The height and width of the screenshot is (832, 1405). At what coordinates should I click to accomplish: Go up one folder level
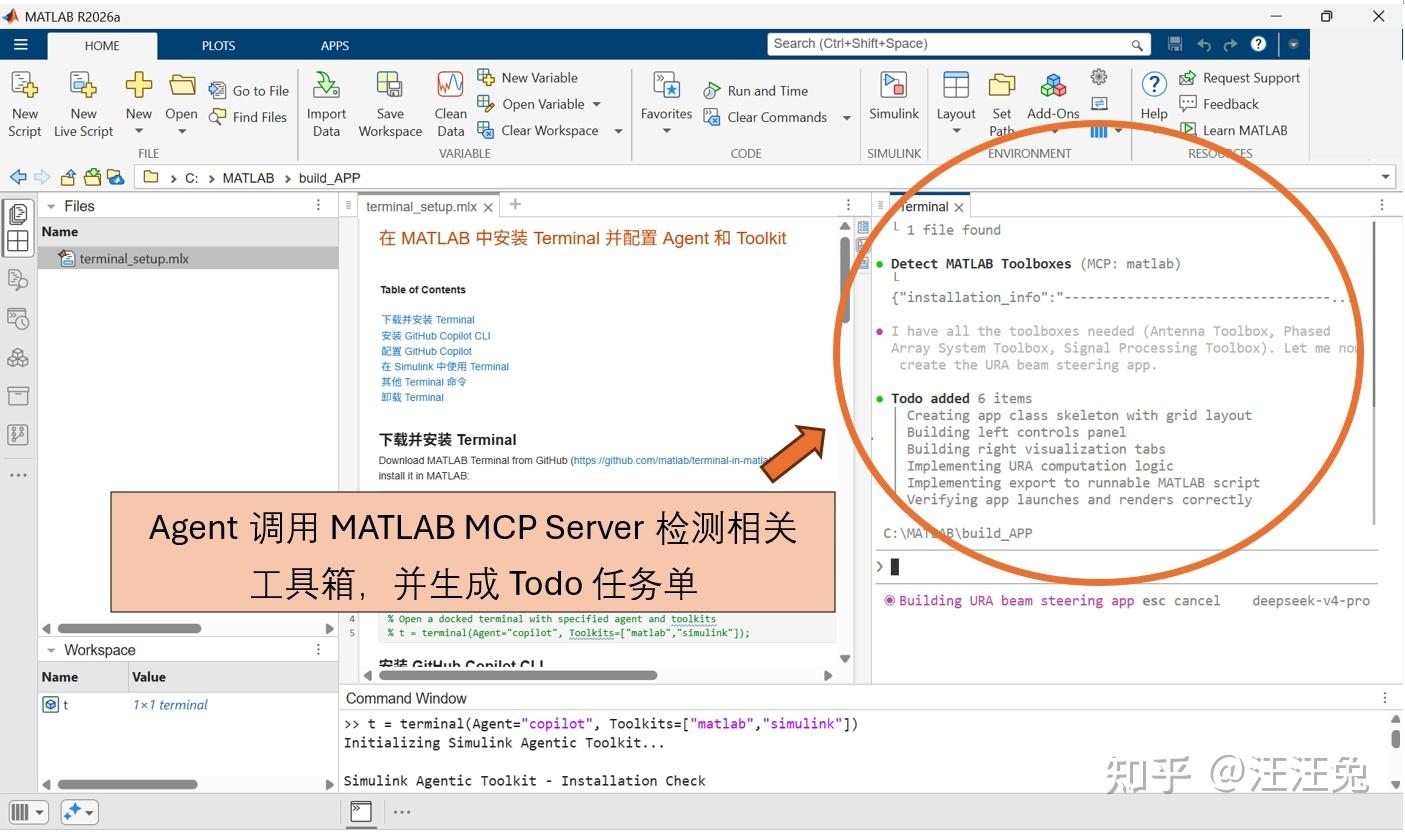(68, 177)
